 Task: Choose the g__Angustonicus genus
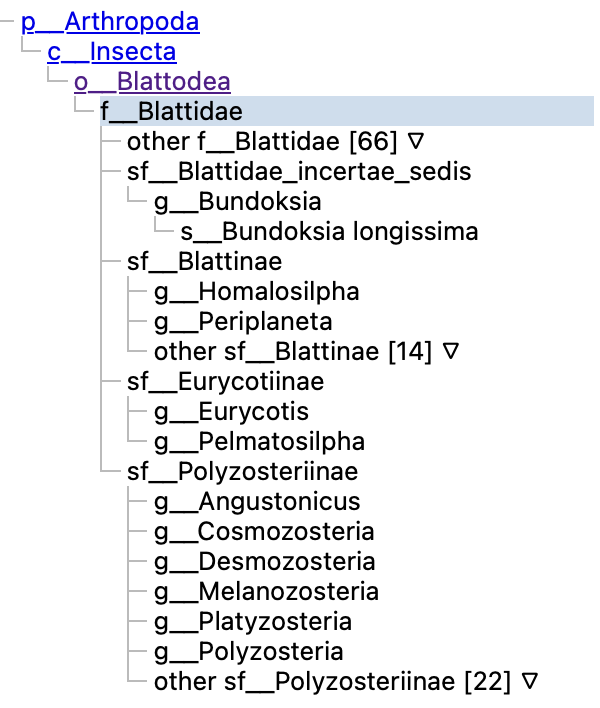(257, 501)
